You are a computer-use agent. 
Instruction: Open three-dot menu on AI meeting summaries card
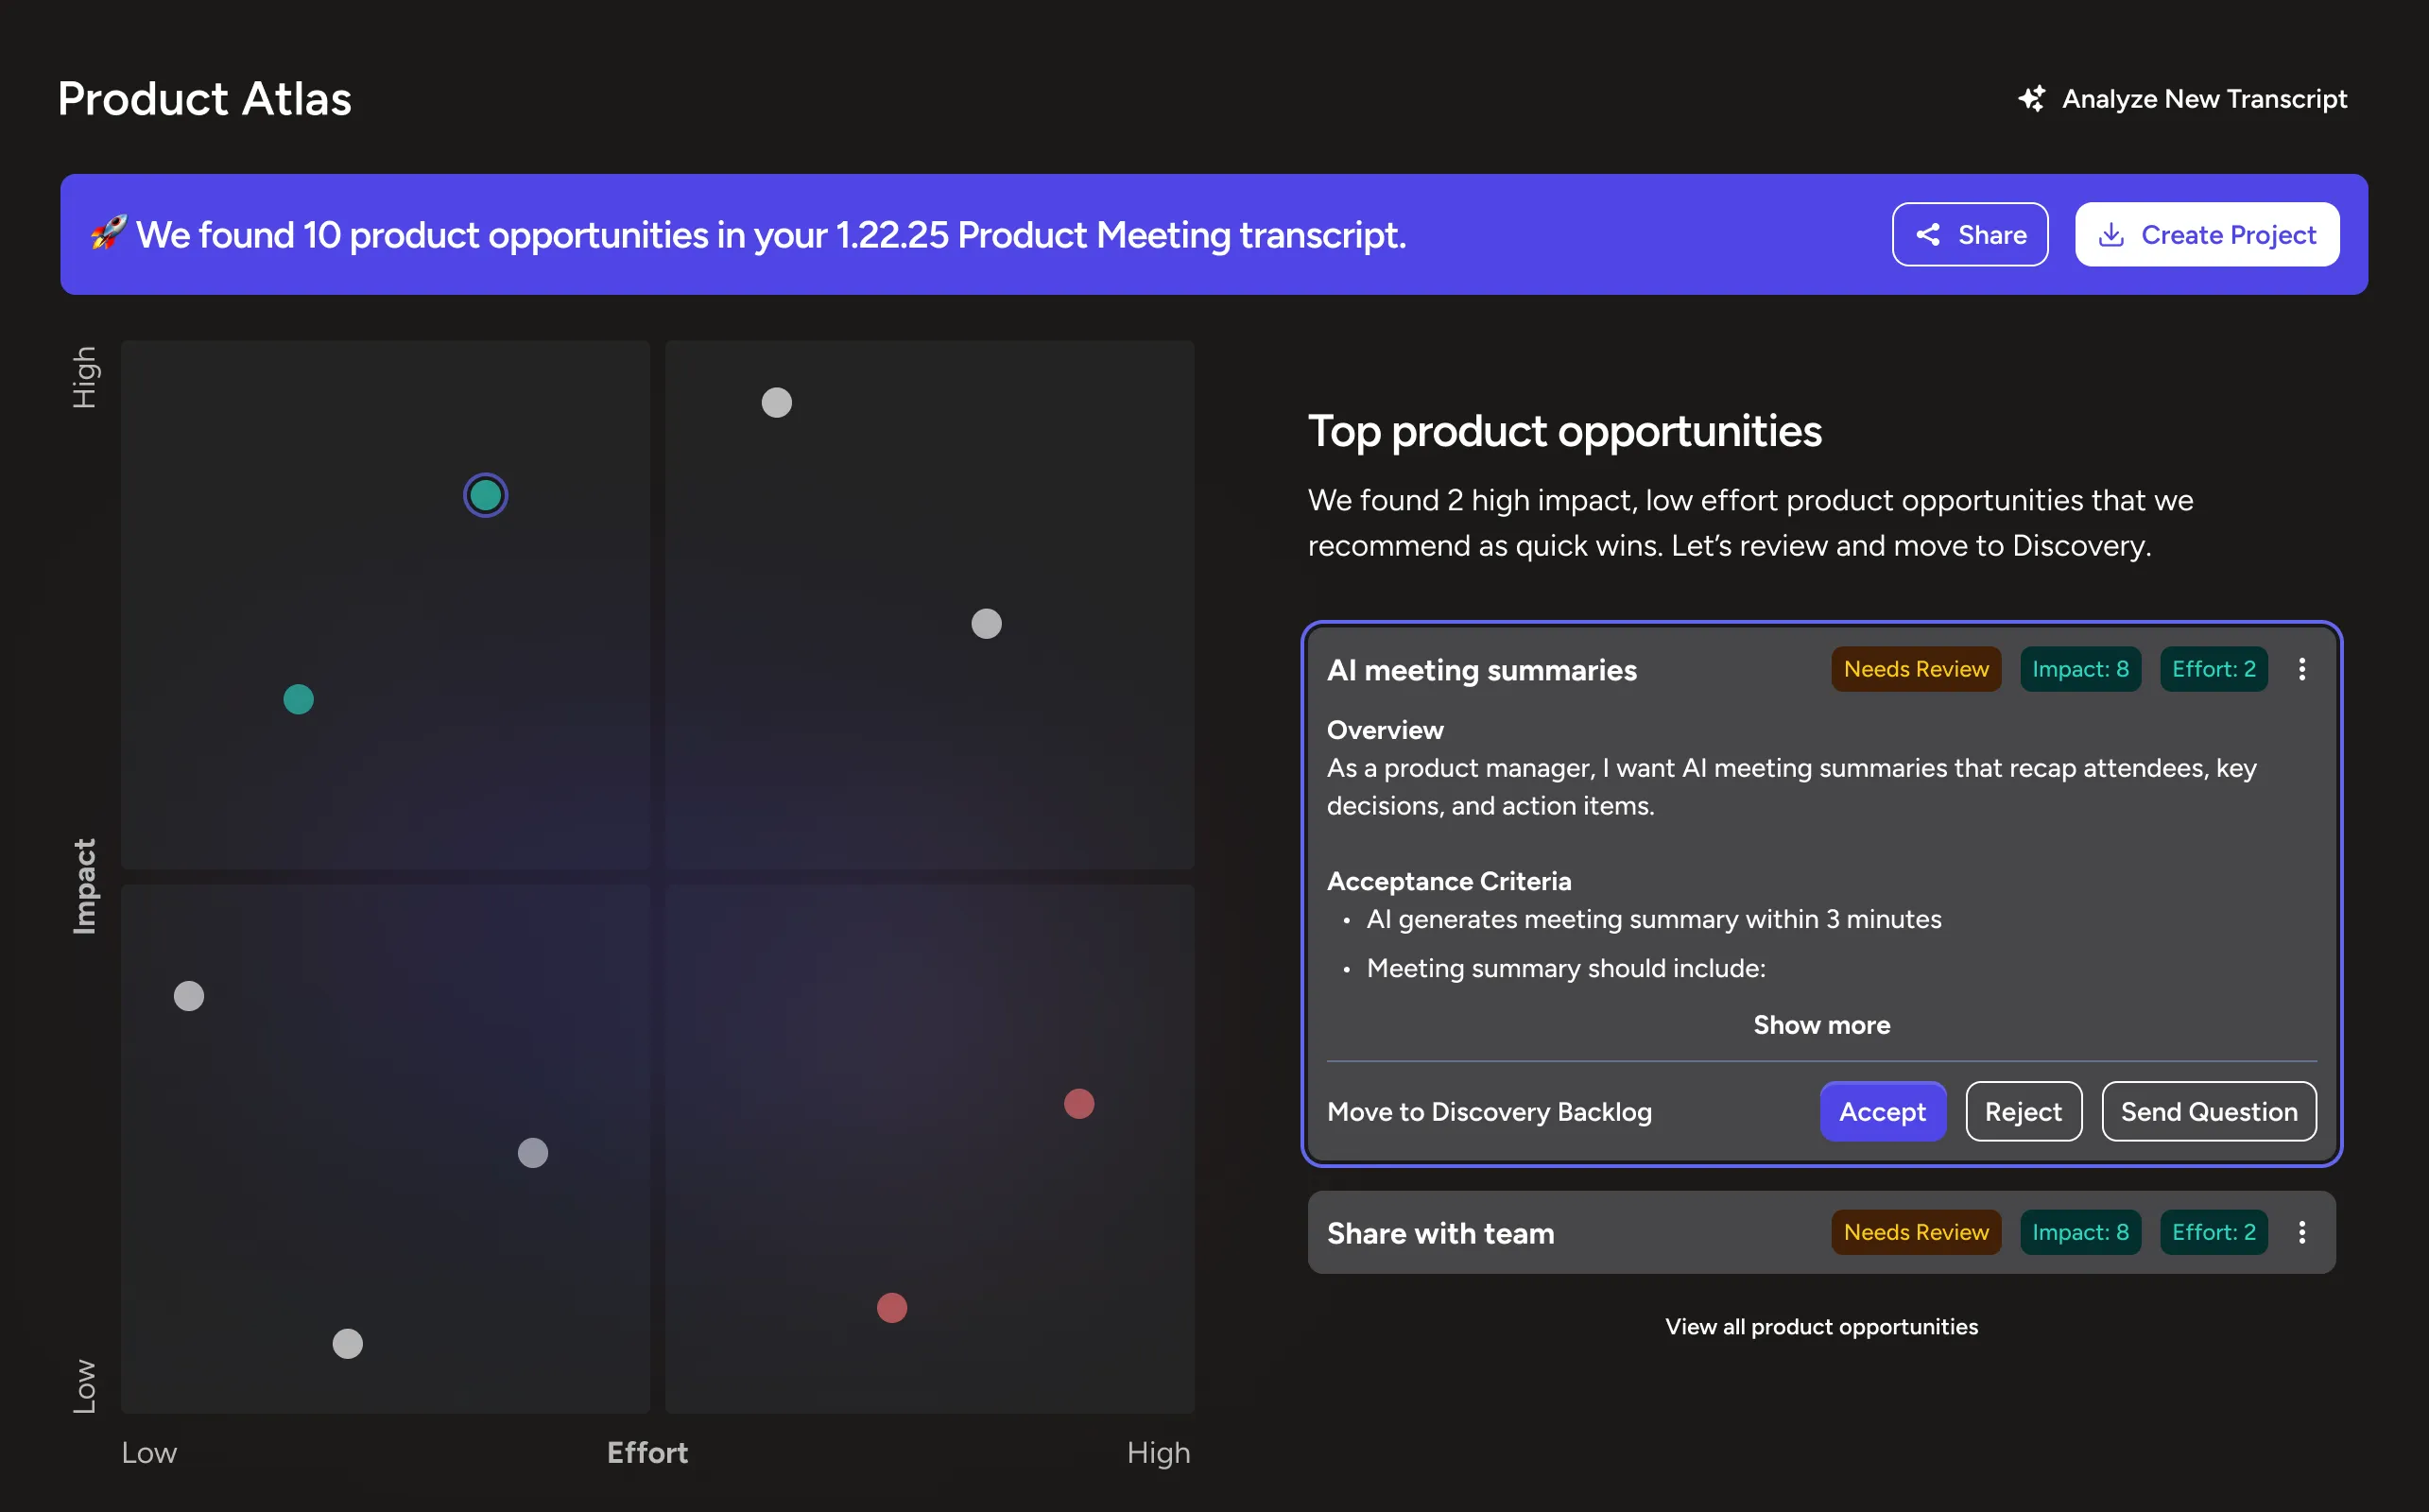tap(2301, 669)
